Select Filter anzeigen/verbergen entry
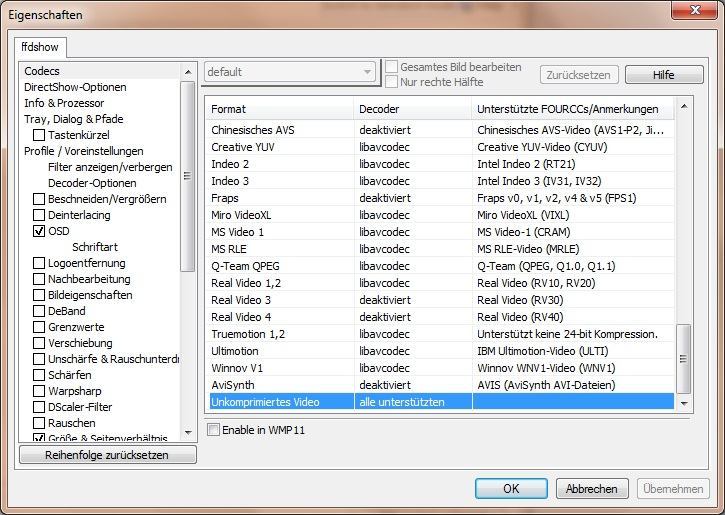Viewport: 725px width, 515px height. coord(110,167)
